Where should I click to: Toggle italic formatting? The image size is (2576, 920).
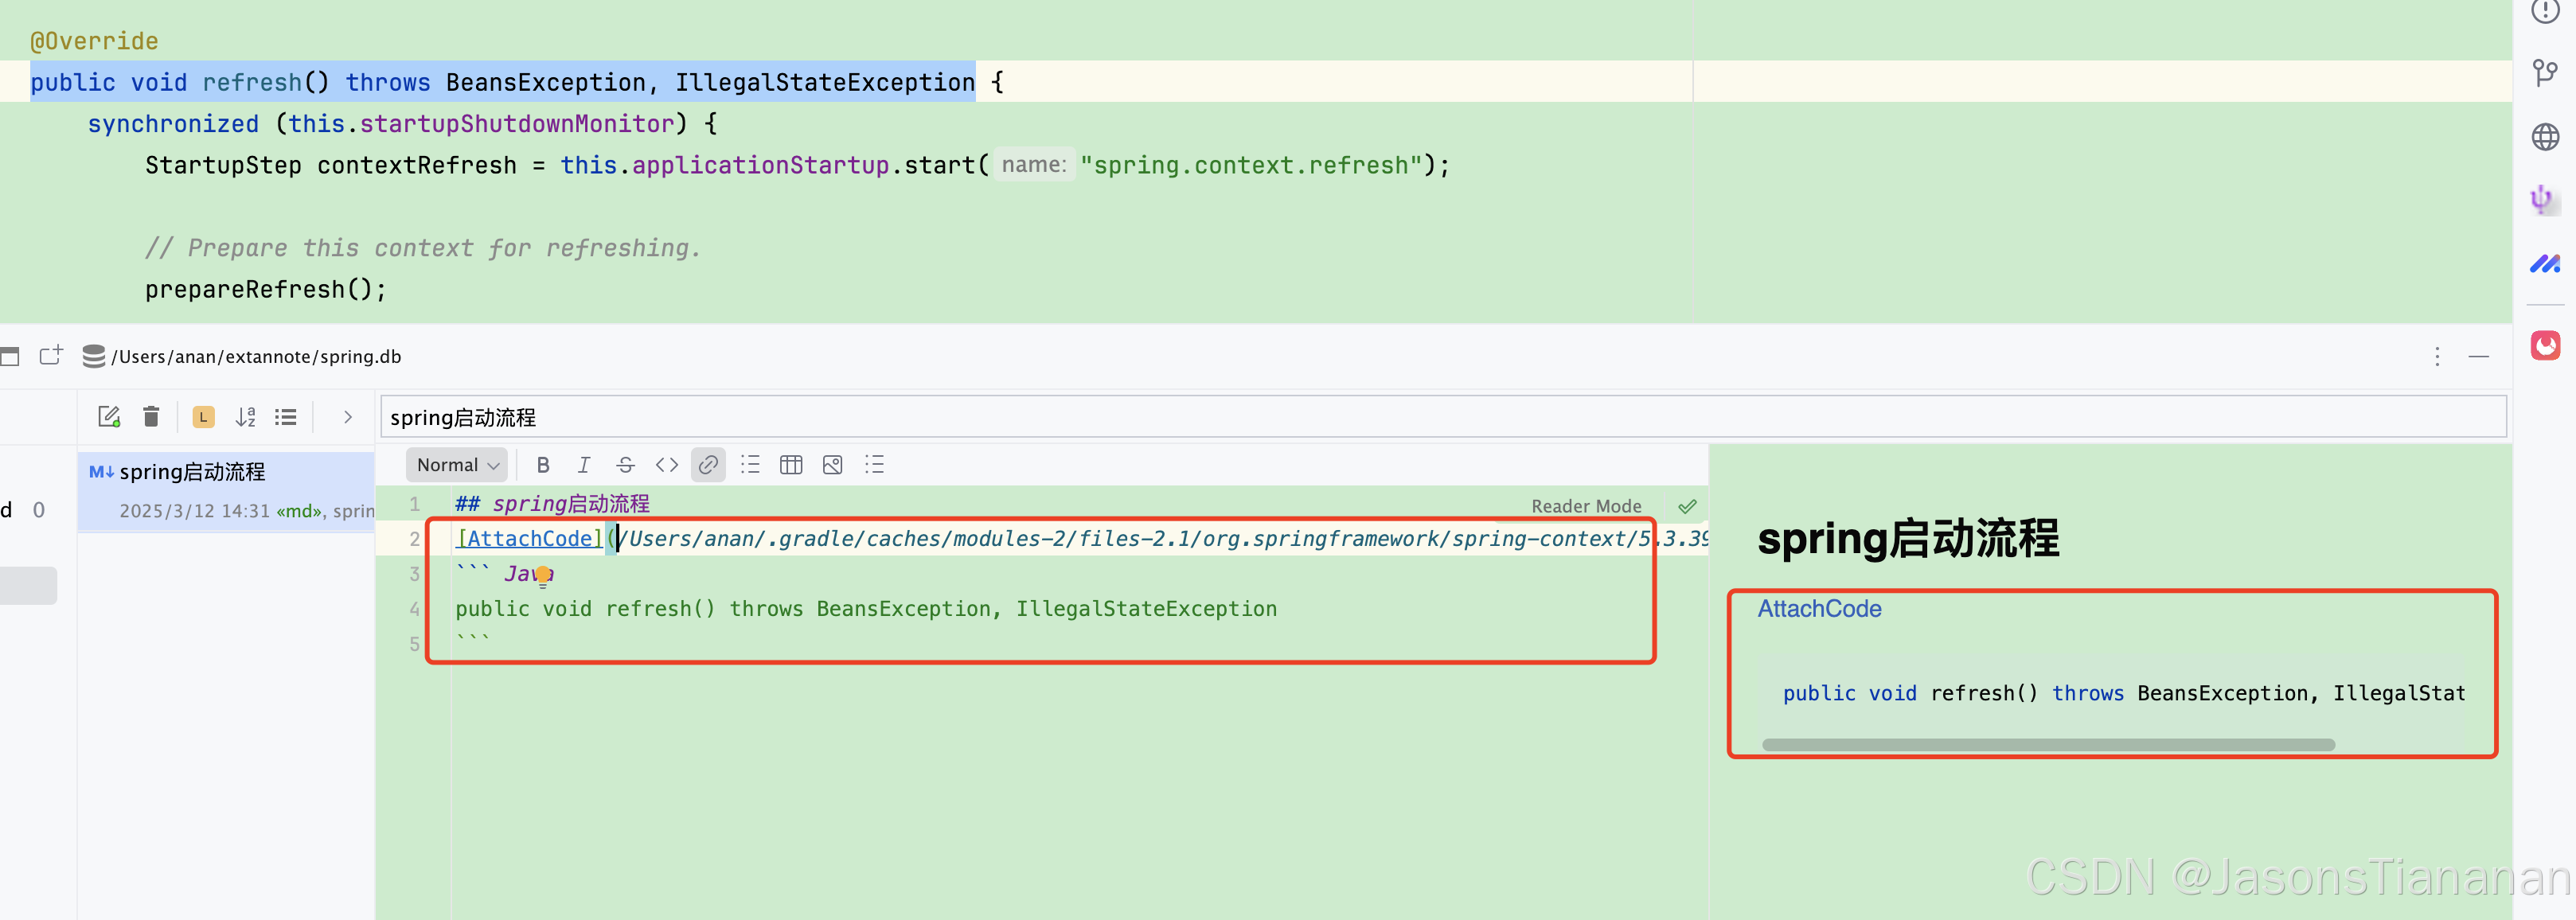(x=584, y=465)
